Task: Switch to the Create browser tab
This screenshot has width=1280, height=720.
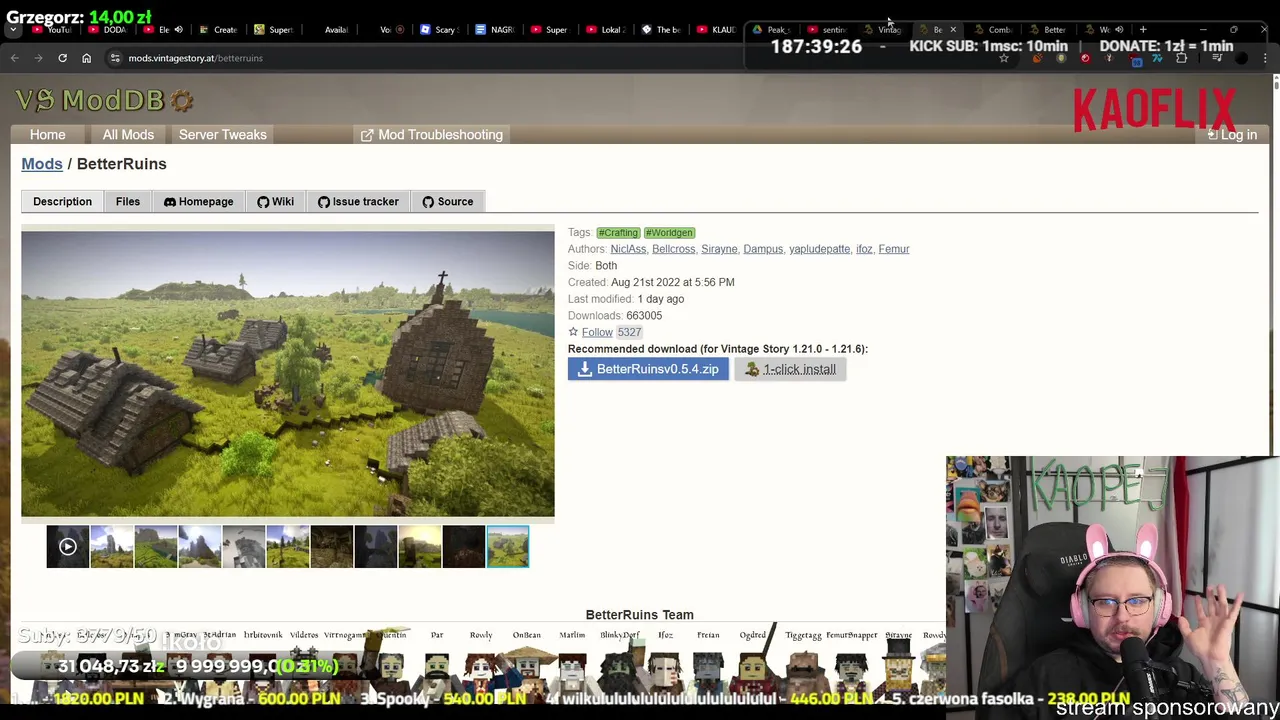Action: (x=217, y=30)
